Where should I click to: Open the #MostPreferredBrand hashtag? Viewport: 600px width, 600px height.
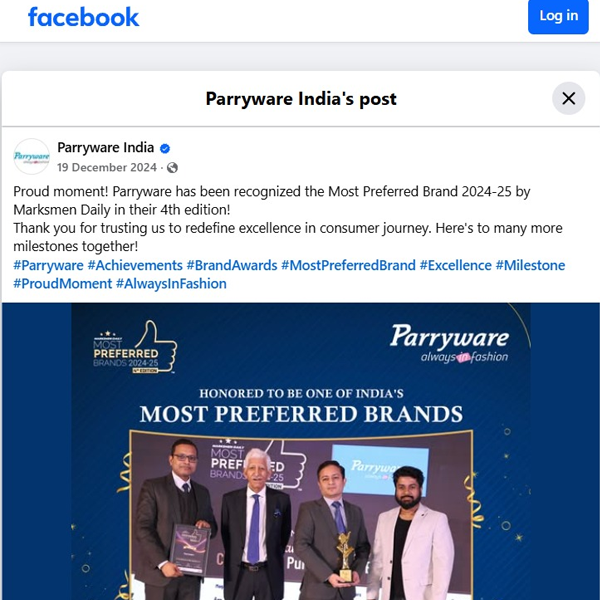tap(348, 265)
